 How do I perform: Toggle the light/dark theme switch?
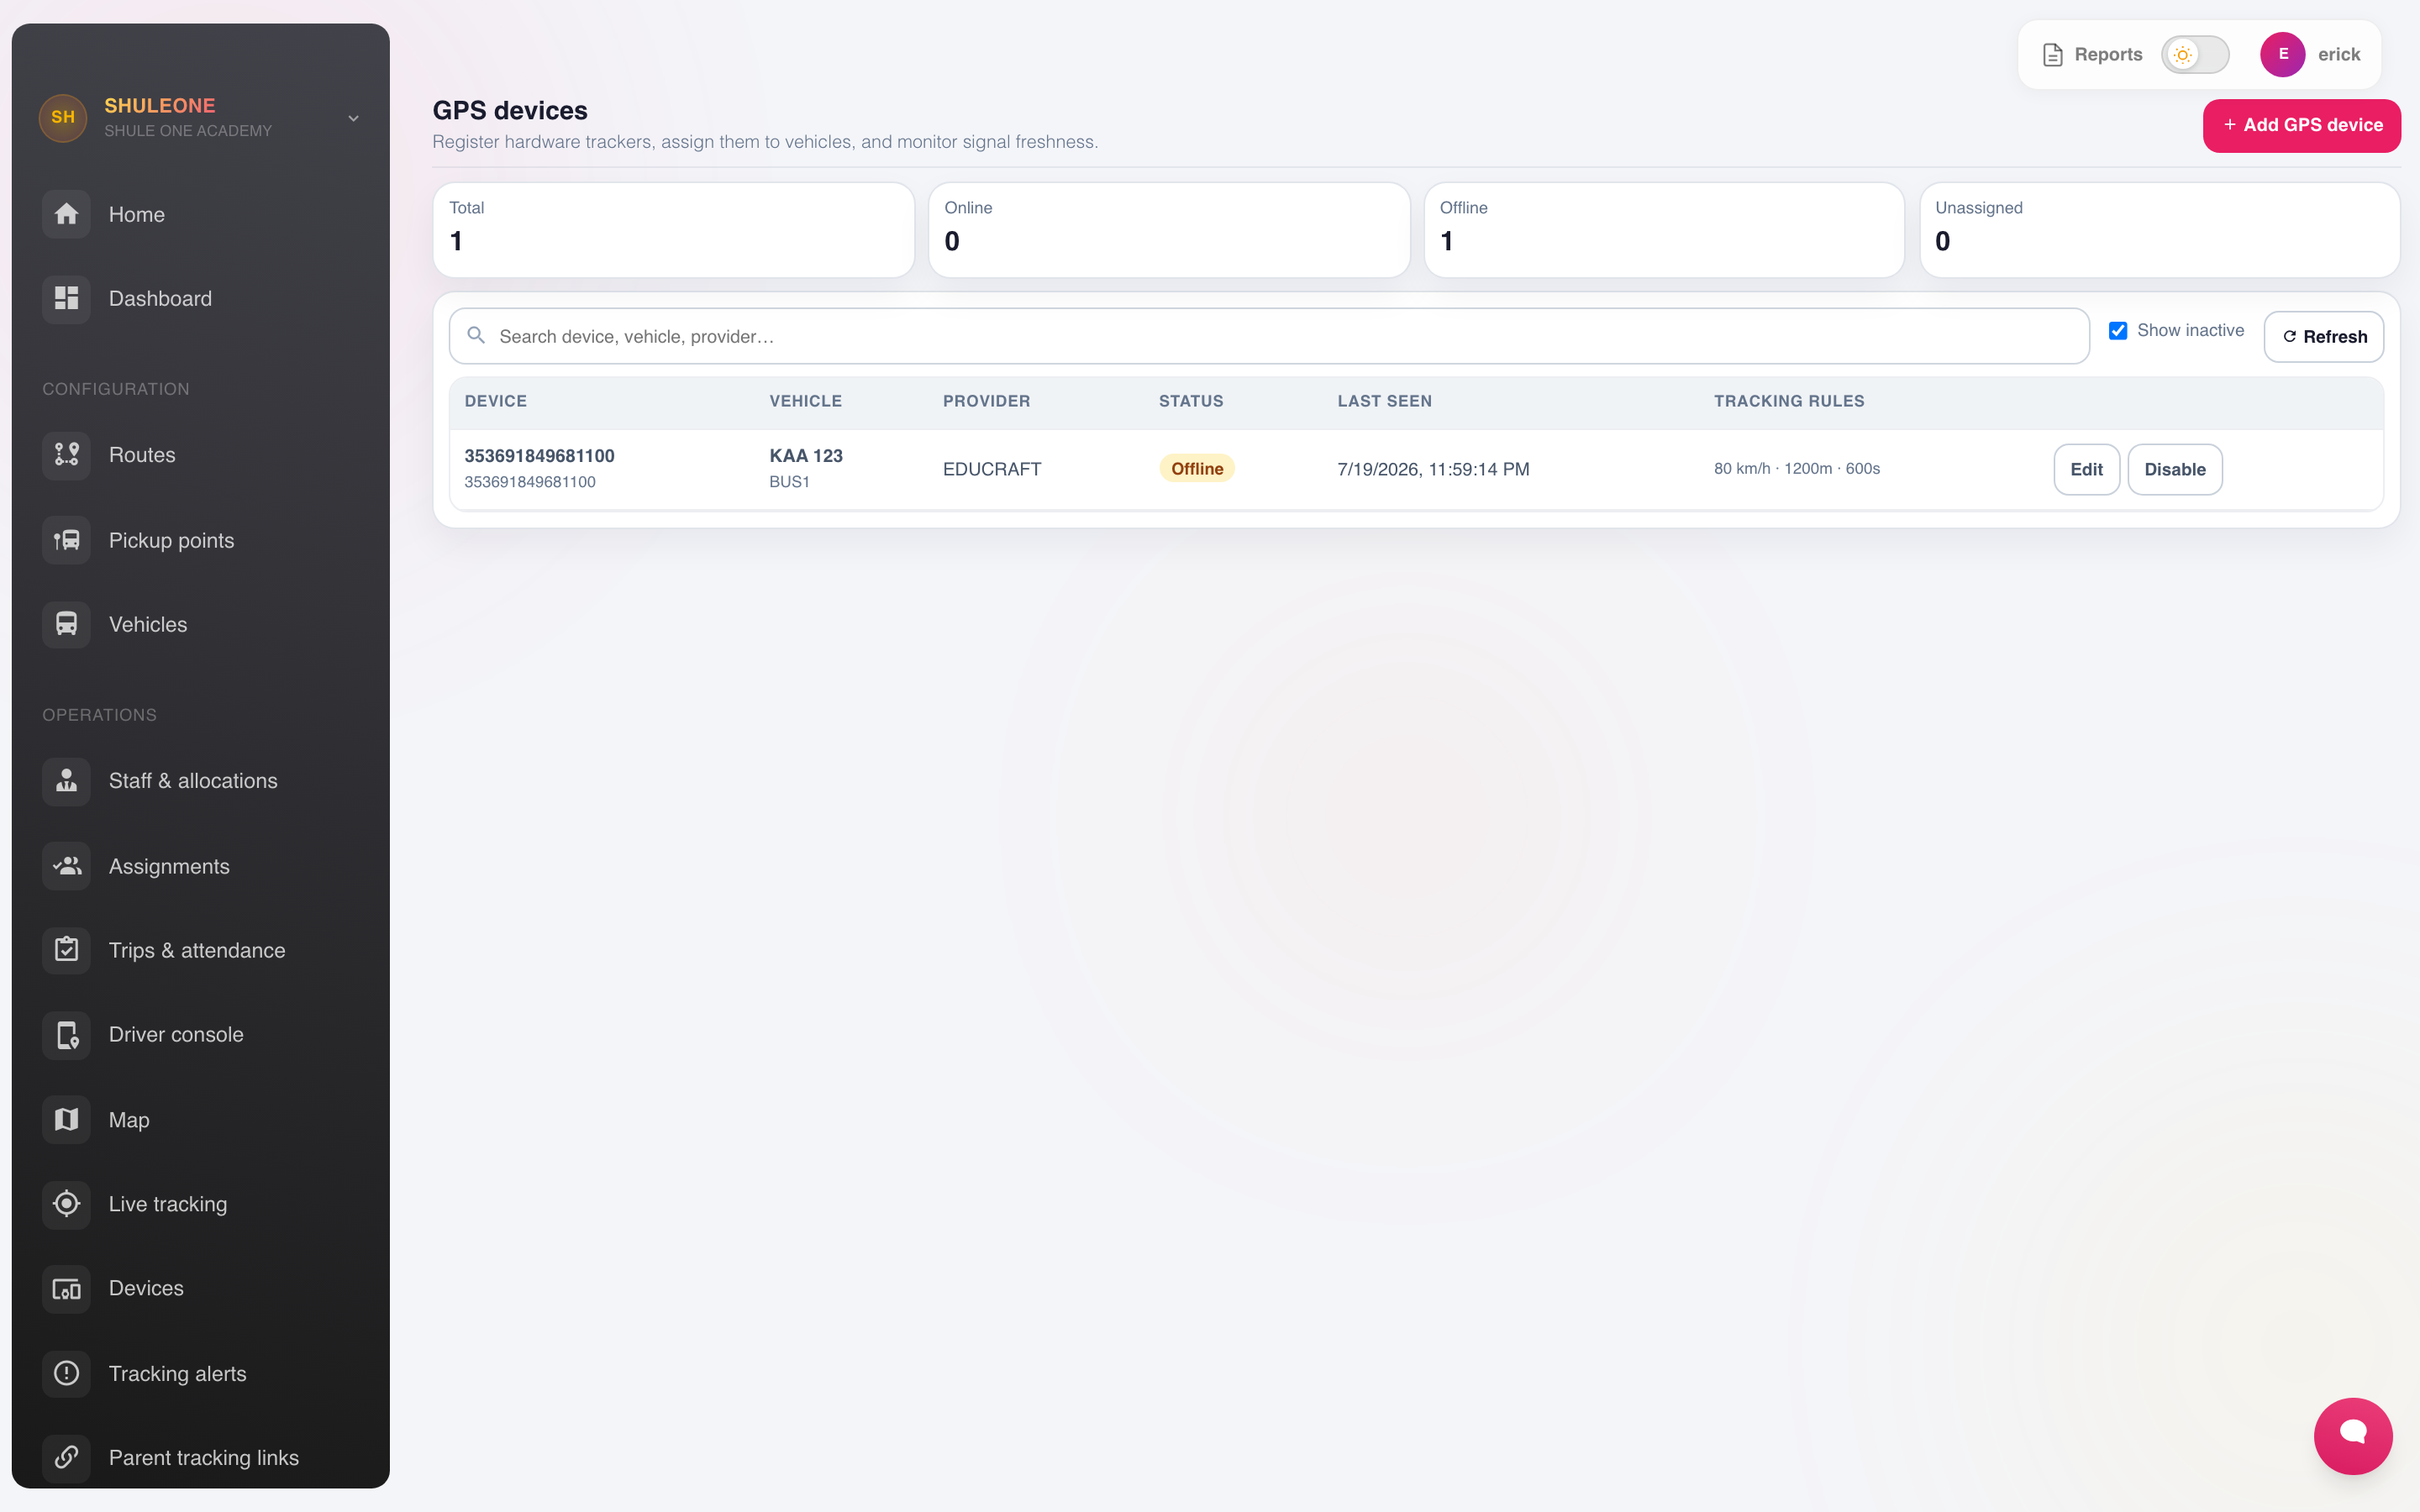[x=2195, y=55]
